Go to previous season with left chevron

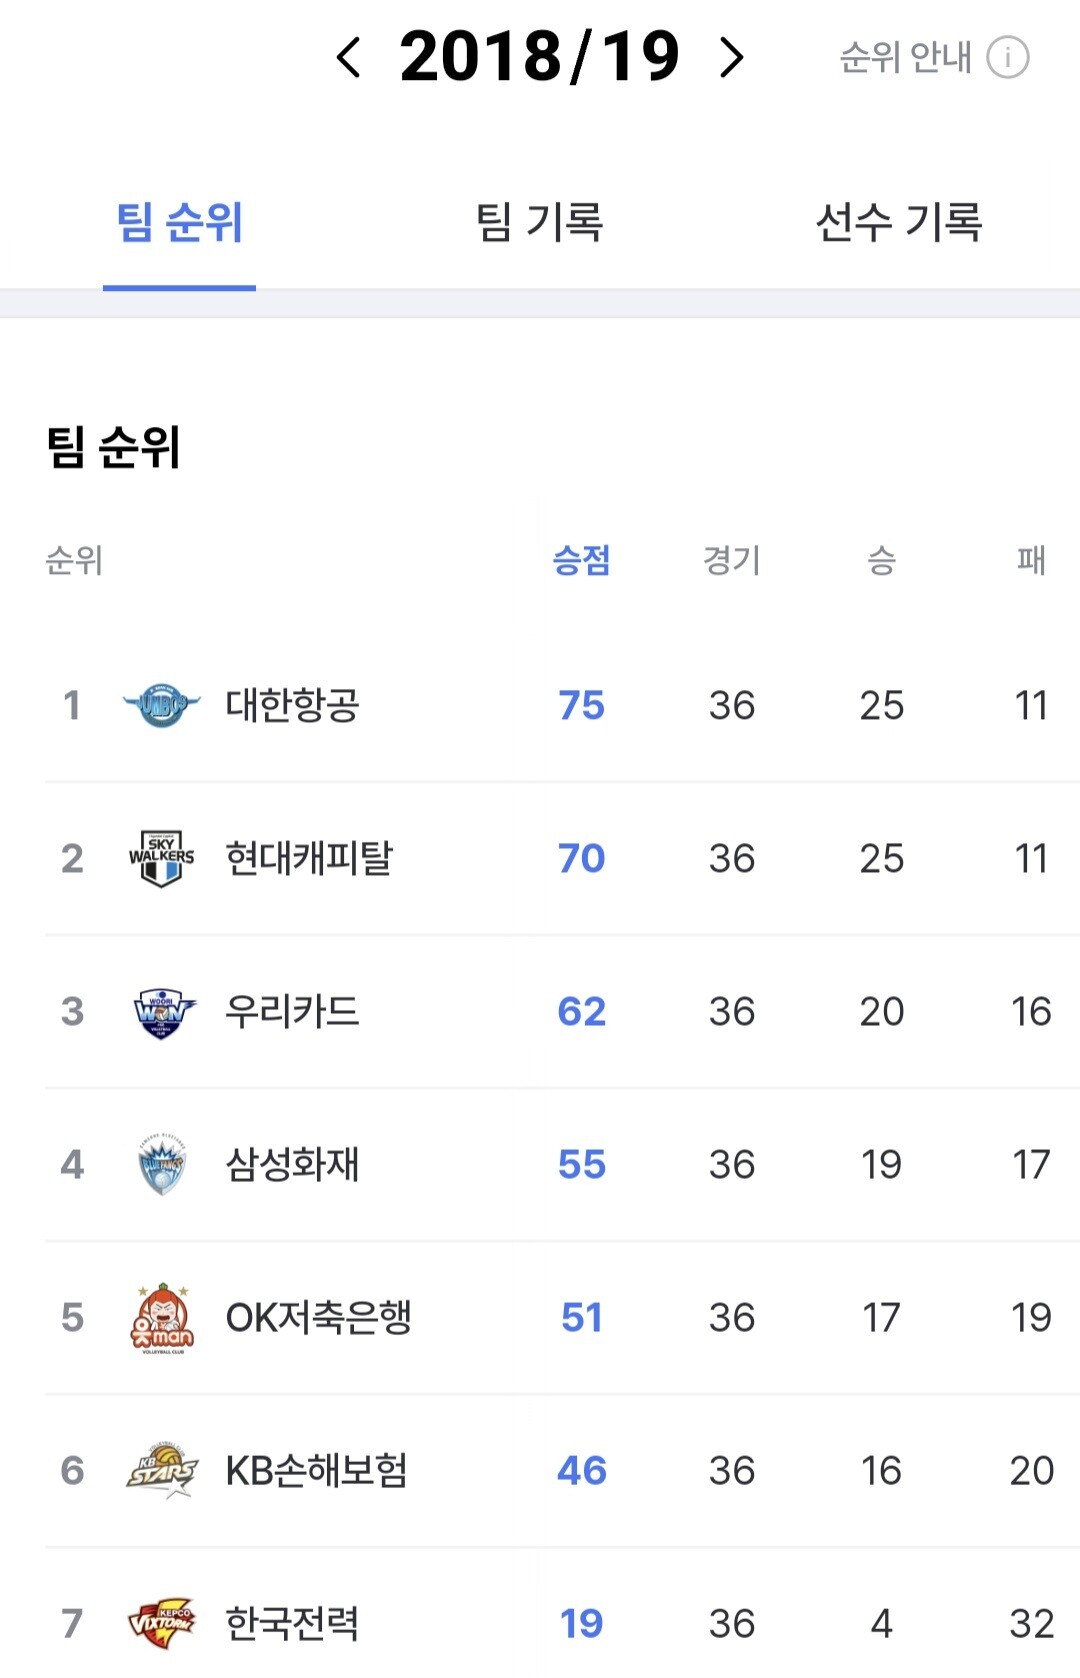click(x=348, y=57)
